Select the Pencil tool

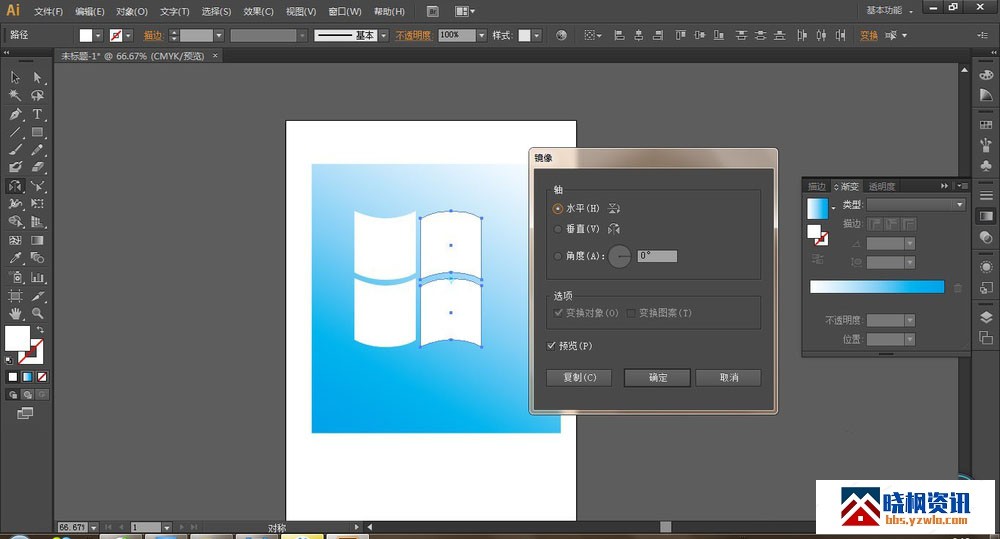pyautogui.click(x=37, y=150)
